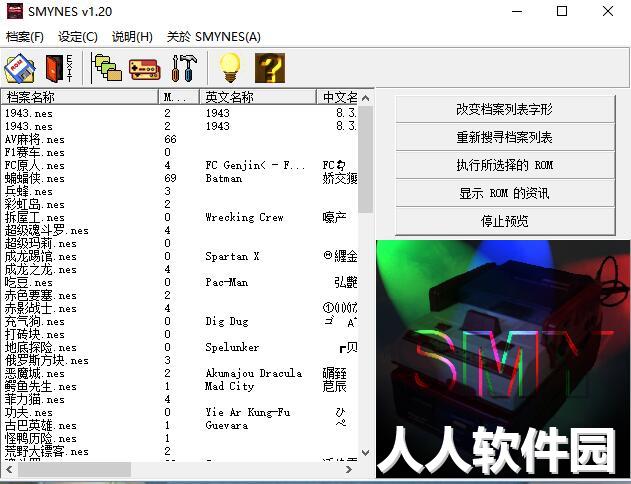
Task: Select 拆屋工.nes in the list
Action: [x=35, y=217]
